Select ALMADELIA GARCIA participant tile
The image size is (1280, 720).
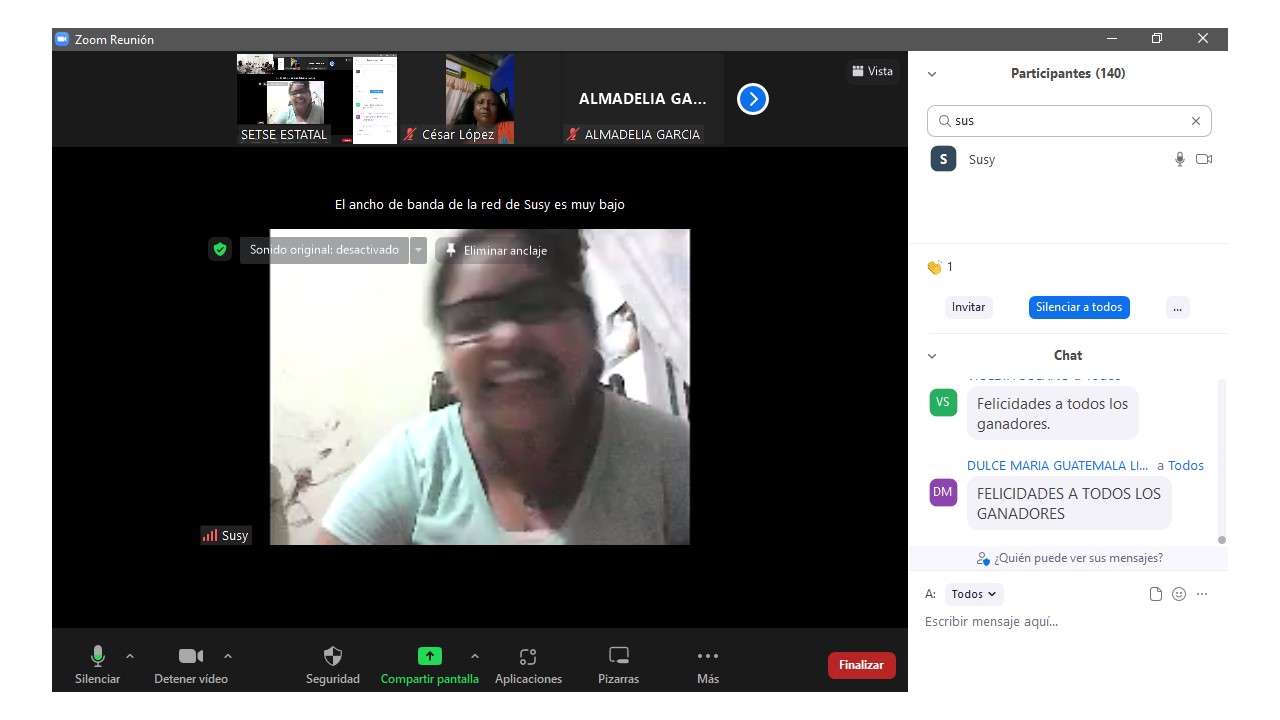(x=643, y=99)
